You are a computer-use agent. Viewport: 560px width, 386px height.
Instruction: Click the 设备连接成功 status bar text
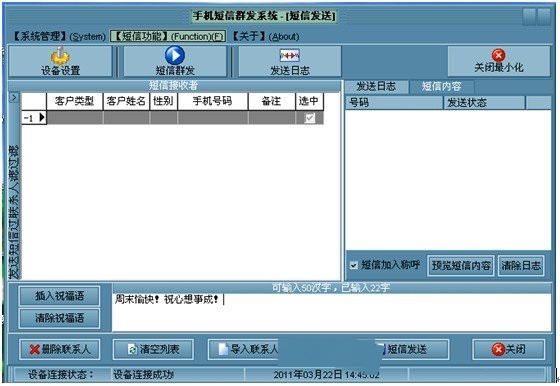click(143, 375)
